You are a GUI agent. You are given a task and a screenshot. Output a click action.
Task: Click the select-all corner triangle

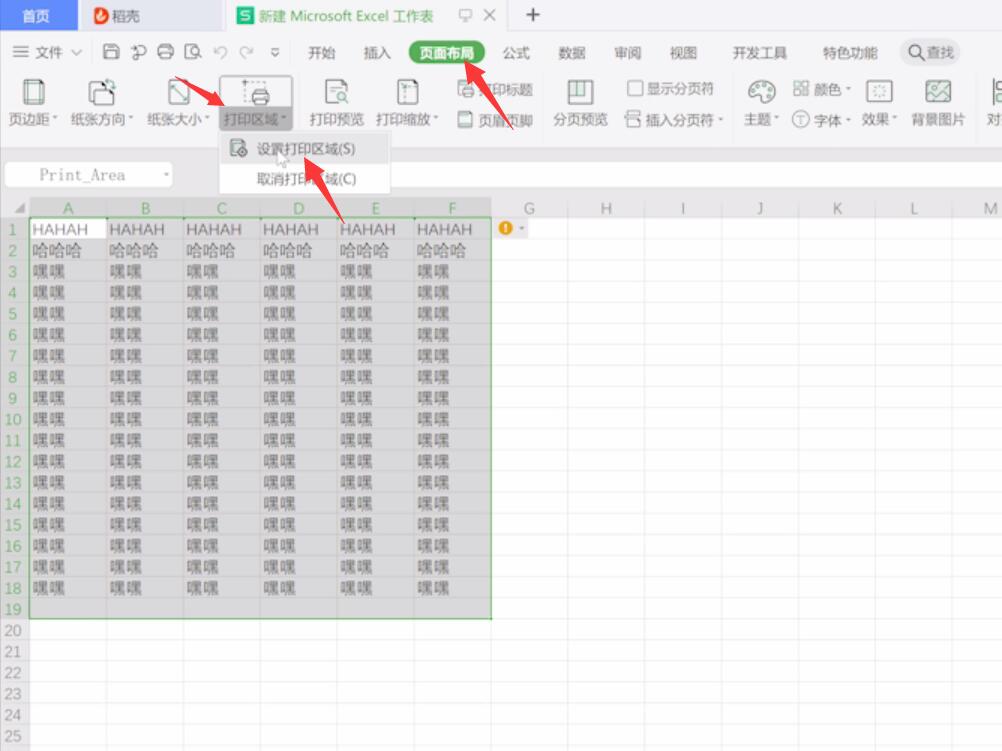[19, 208]
